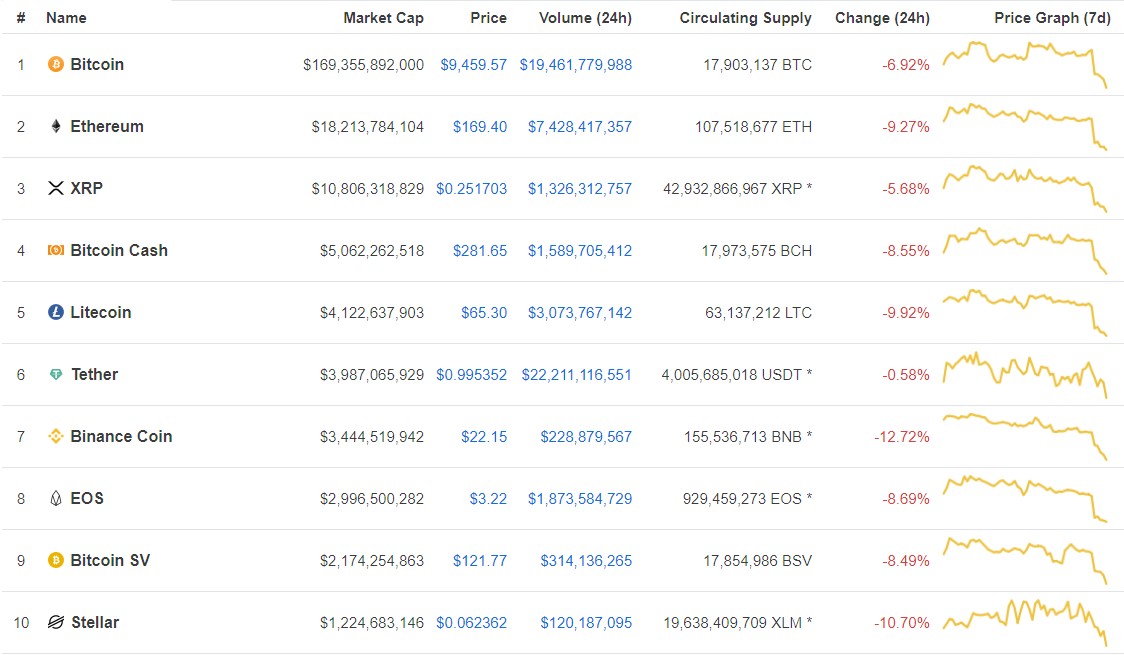
Task: Open the XRP name link
Action: click(x=86, y=188)
